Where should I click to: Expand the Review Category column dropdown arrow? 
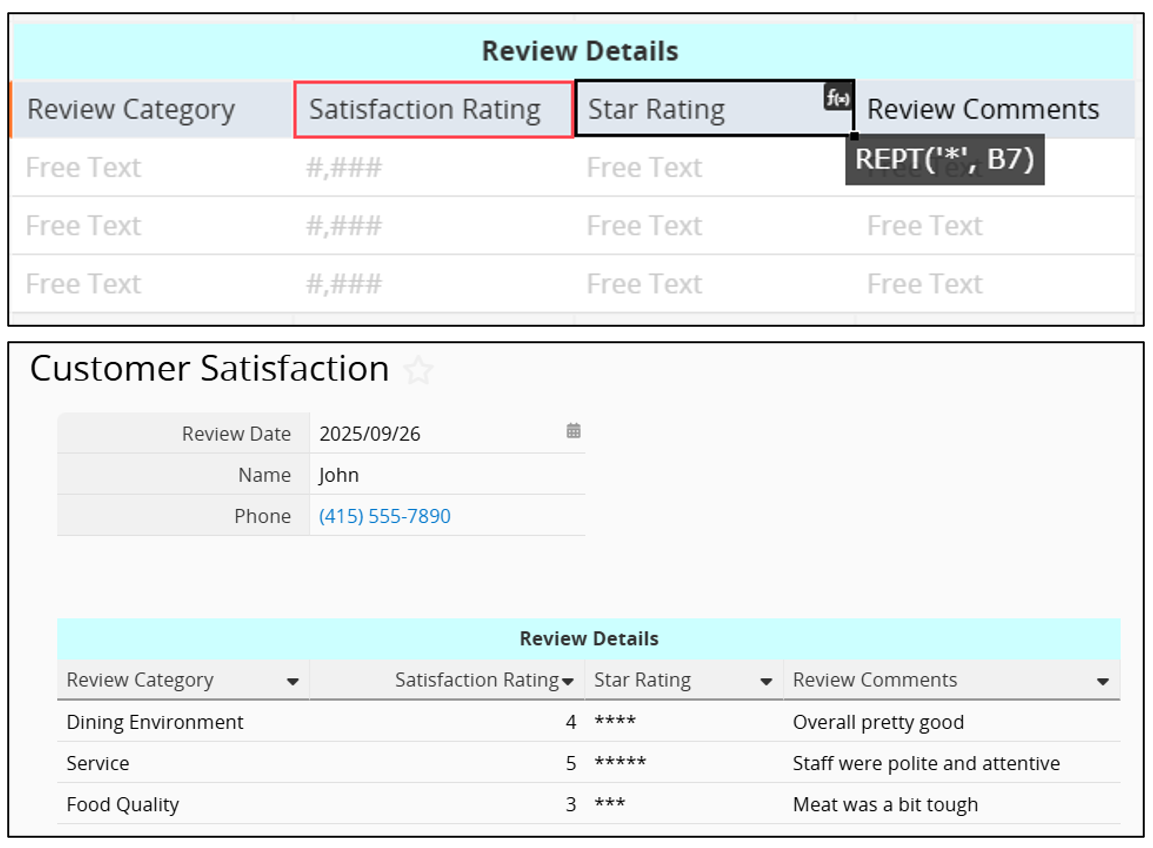292,682
